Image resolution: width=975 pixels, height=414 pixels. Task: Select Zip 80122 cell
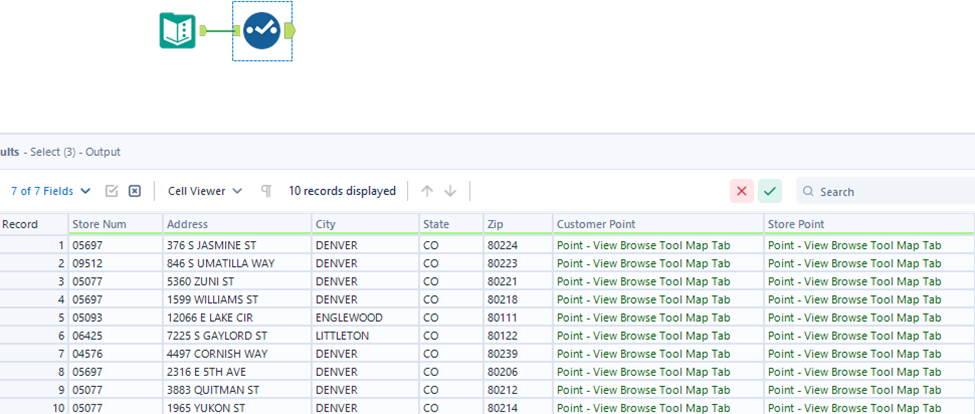point(519,336)
